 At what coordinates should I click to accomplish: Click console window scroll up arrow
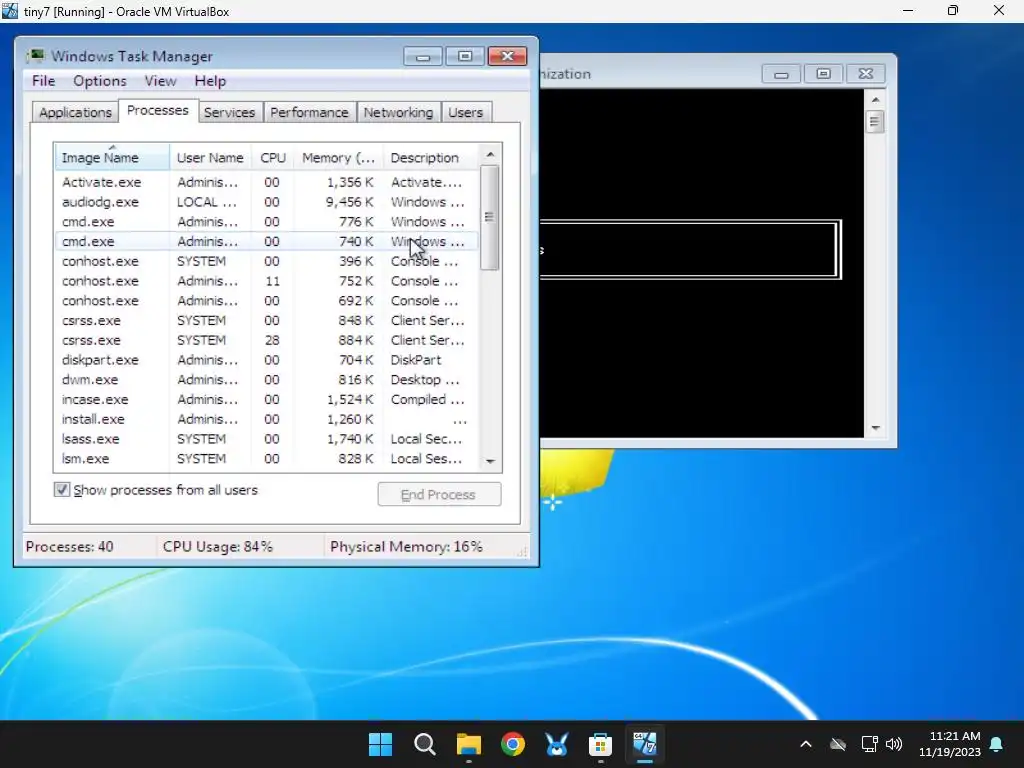tap(875, 100)
